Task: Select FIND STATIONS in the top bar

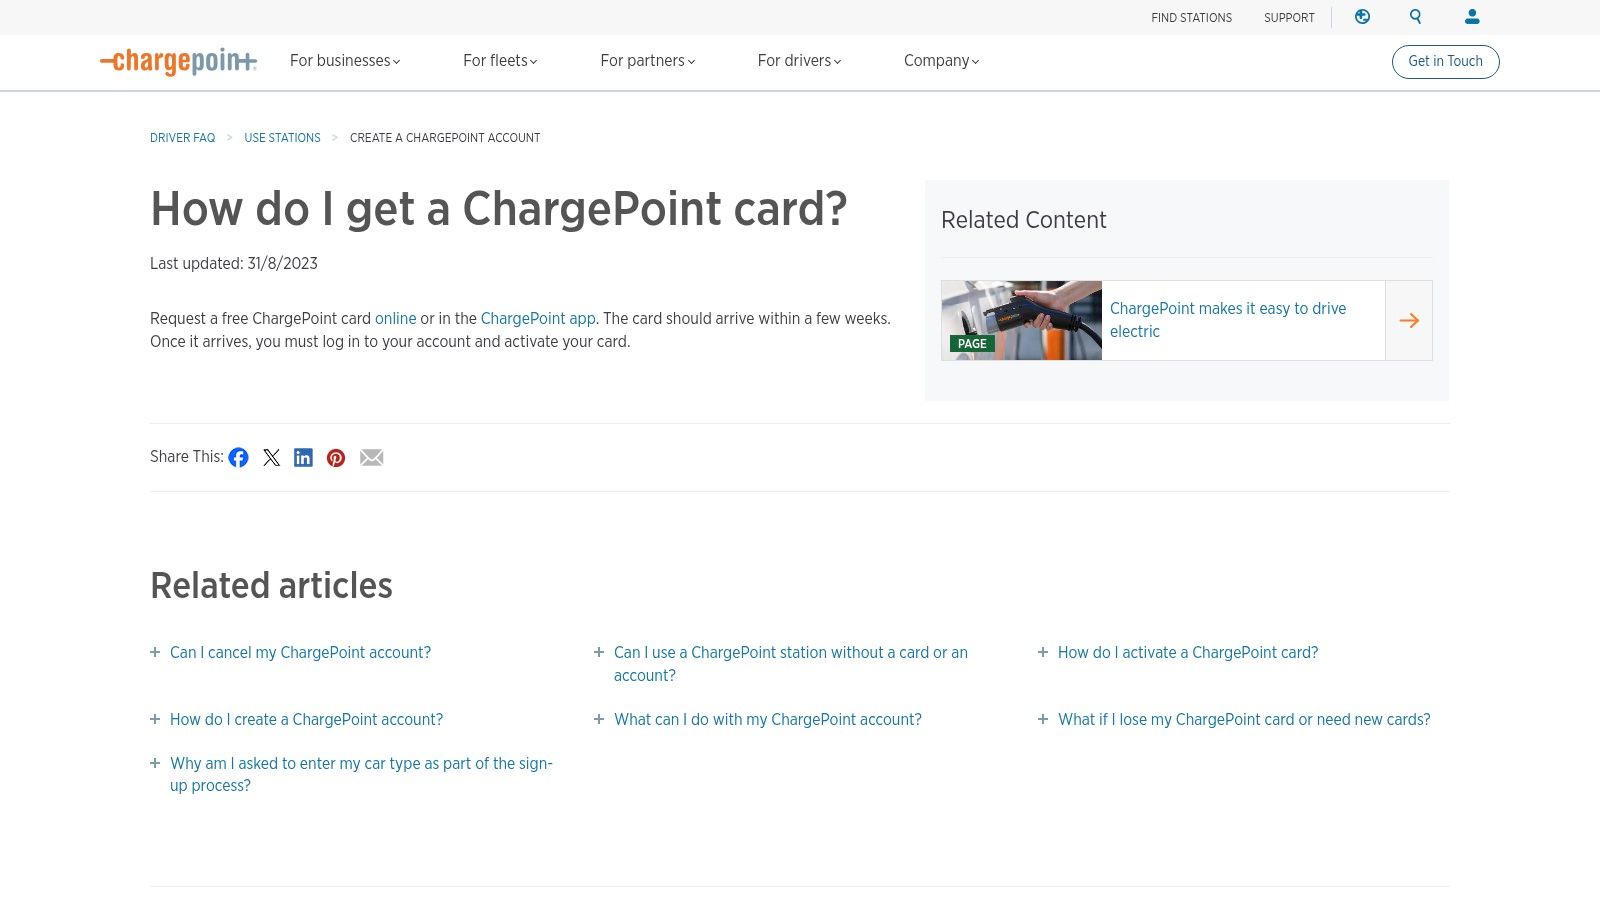Action: (1191, 17)
